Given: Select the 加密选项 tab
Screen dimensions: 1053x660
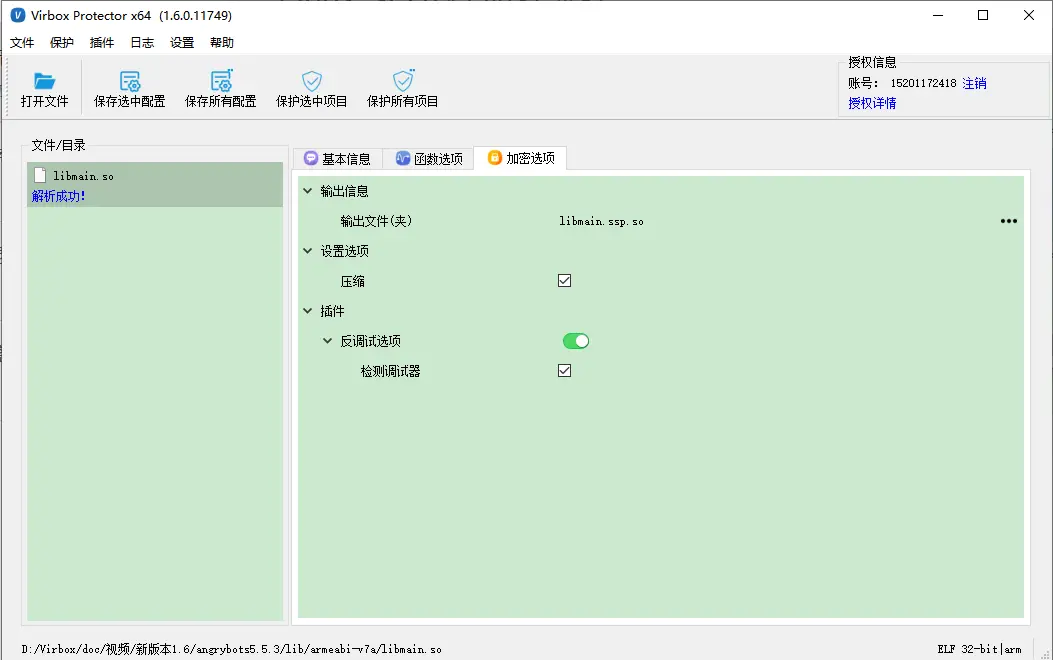Looking at the screenshot, I should click(x=520, y=158).
